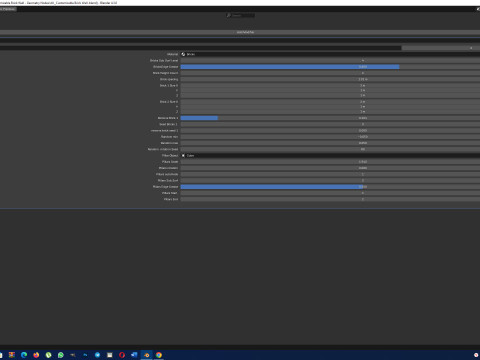Click the Random max value field

click(330, 143)
